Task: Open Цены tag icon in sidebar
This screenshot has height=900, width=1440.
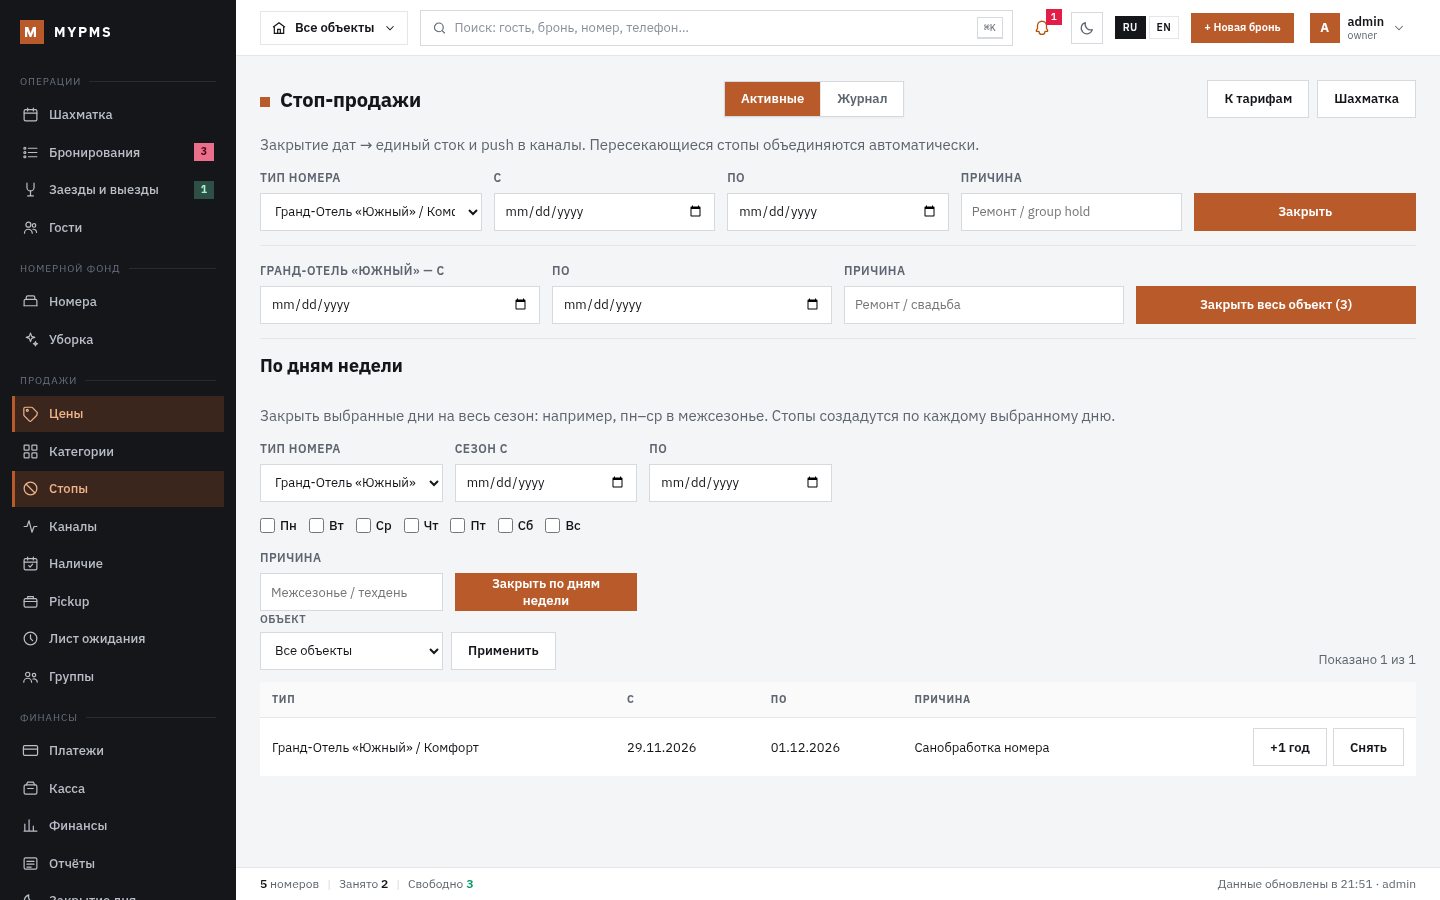Action: point(31,414)
